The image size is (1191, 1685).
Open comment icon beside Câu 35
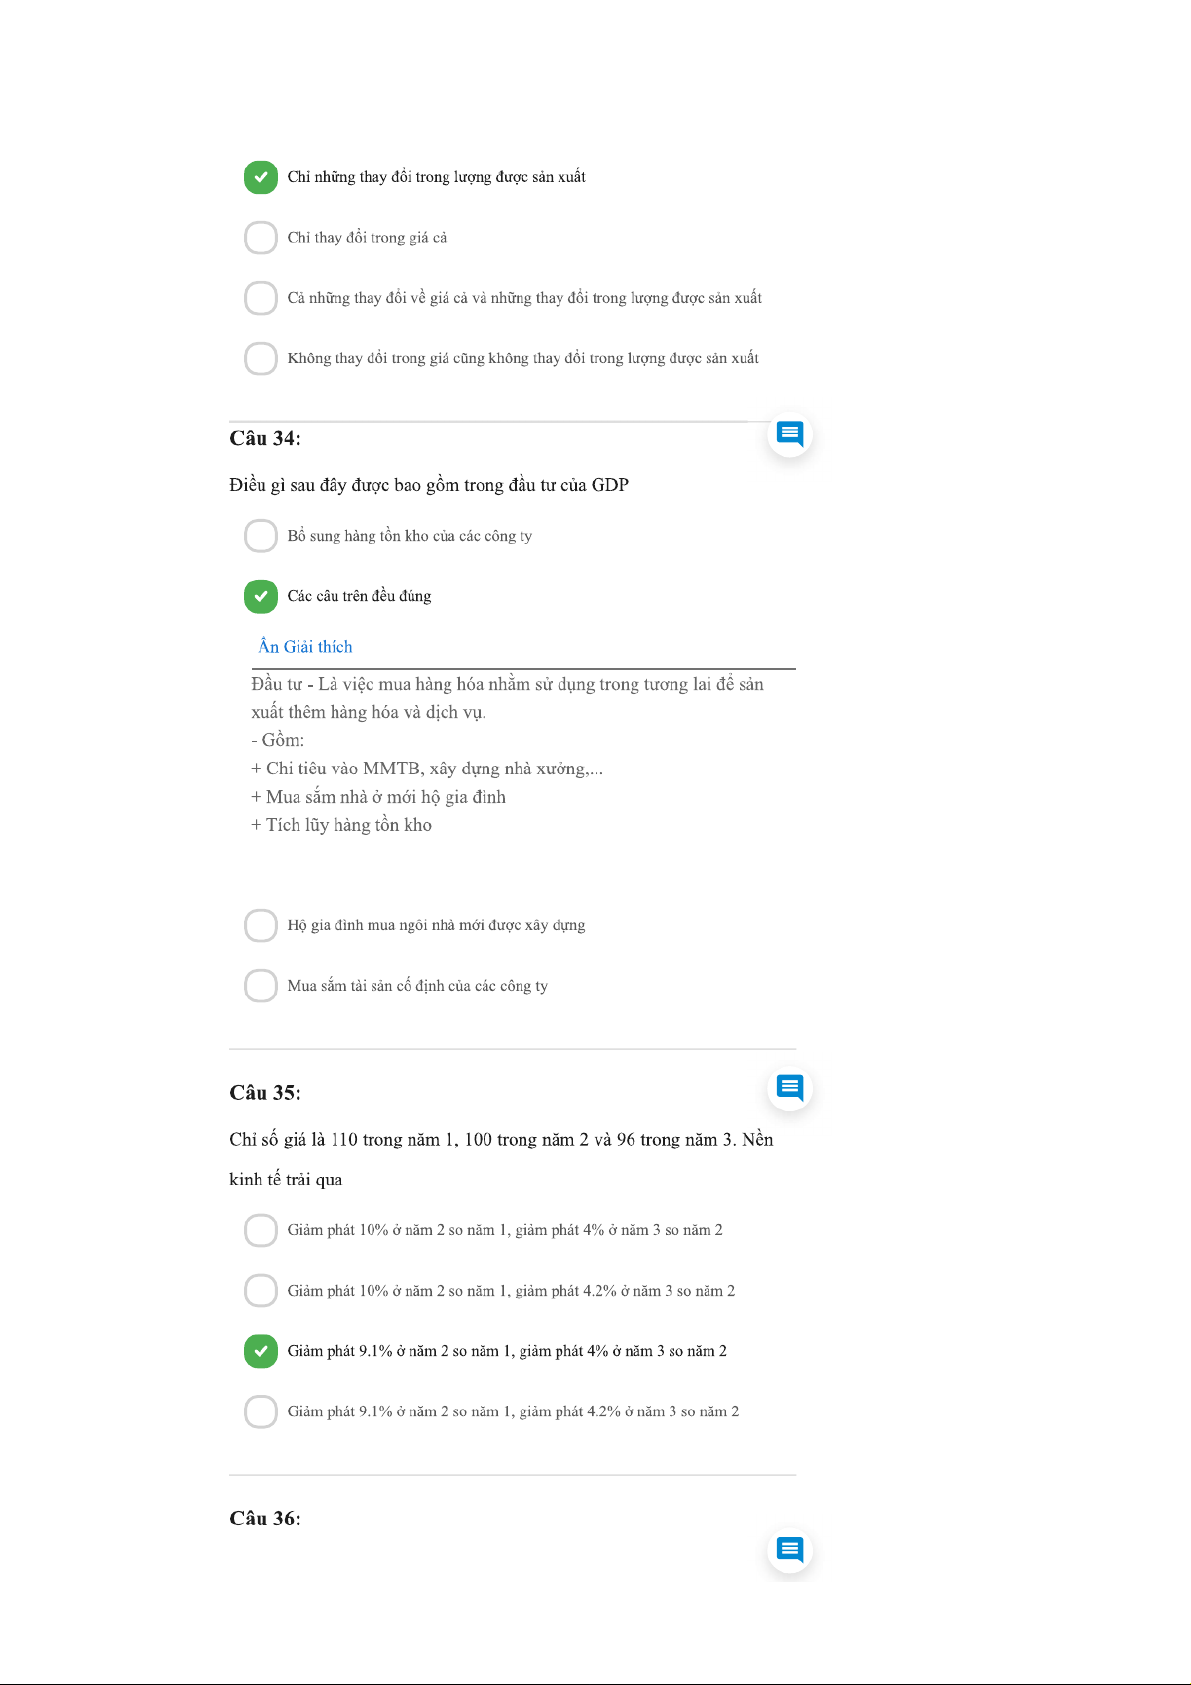790,1087
